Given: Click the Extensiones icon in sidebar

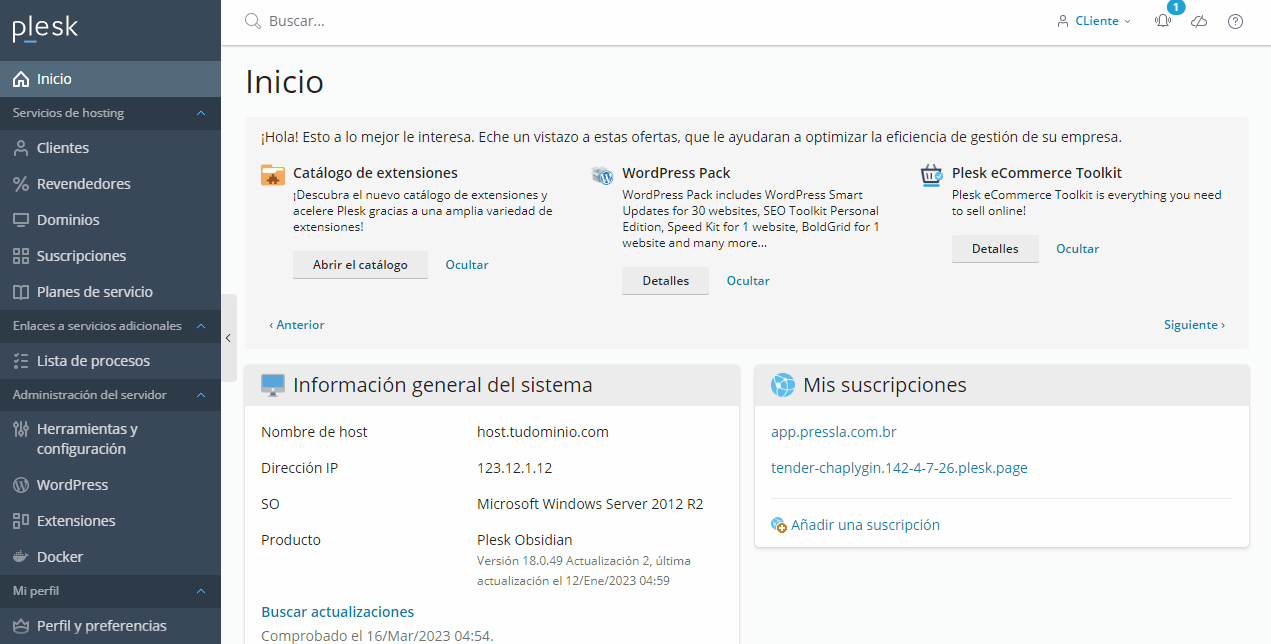Looking at the screenshot, I should pyautogui.click(x=20, y=521).
